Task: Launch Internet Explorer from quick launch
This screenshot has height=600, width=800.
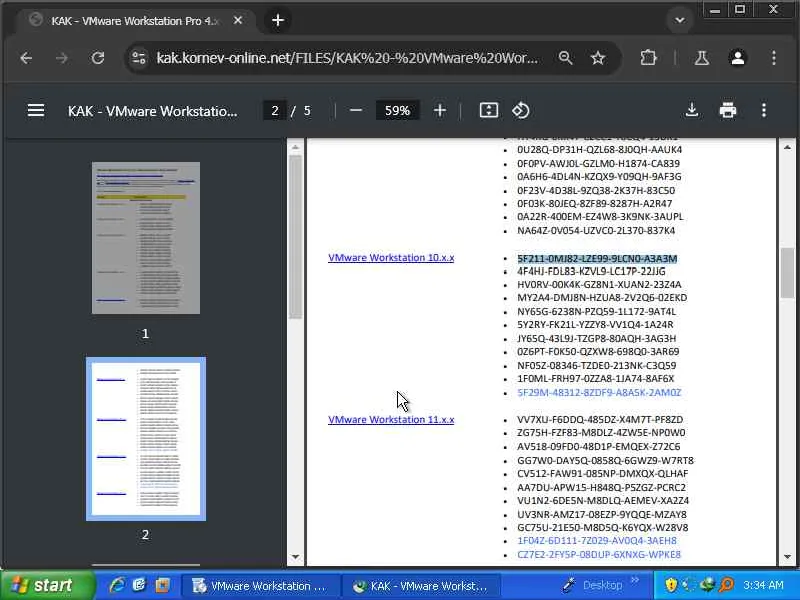Action: point(116,585)
